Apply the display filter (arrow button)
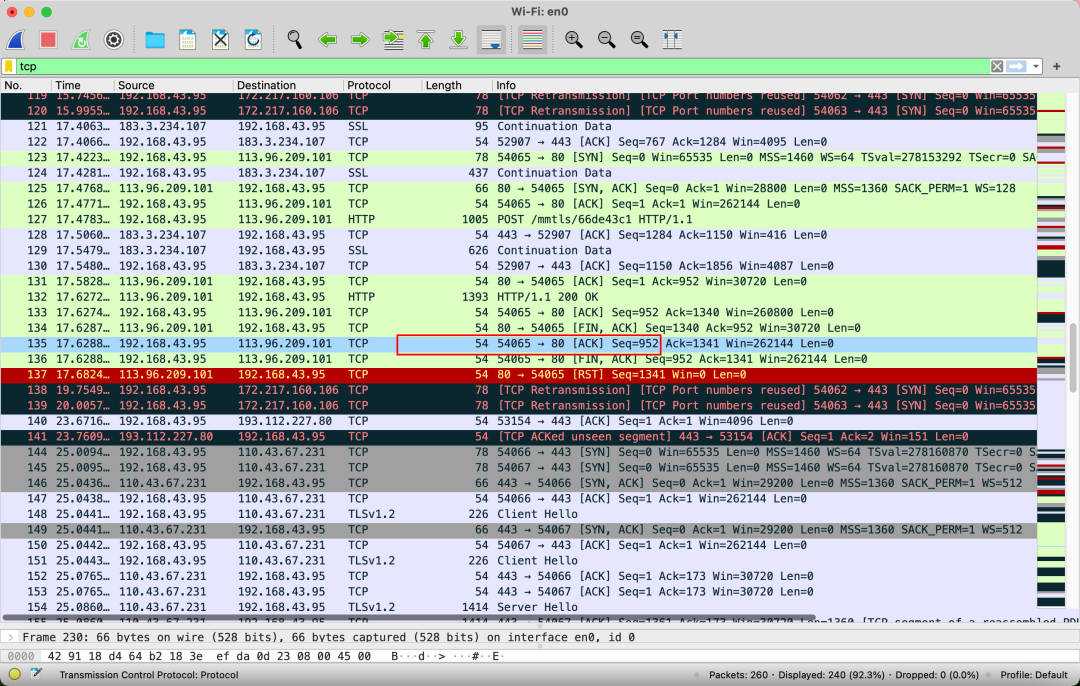This screenshot has width=1080, height=686. (x=1016, y=66)
